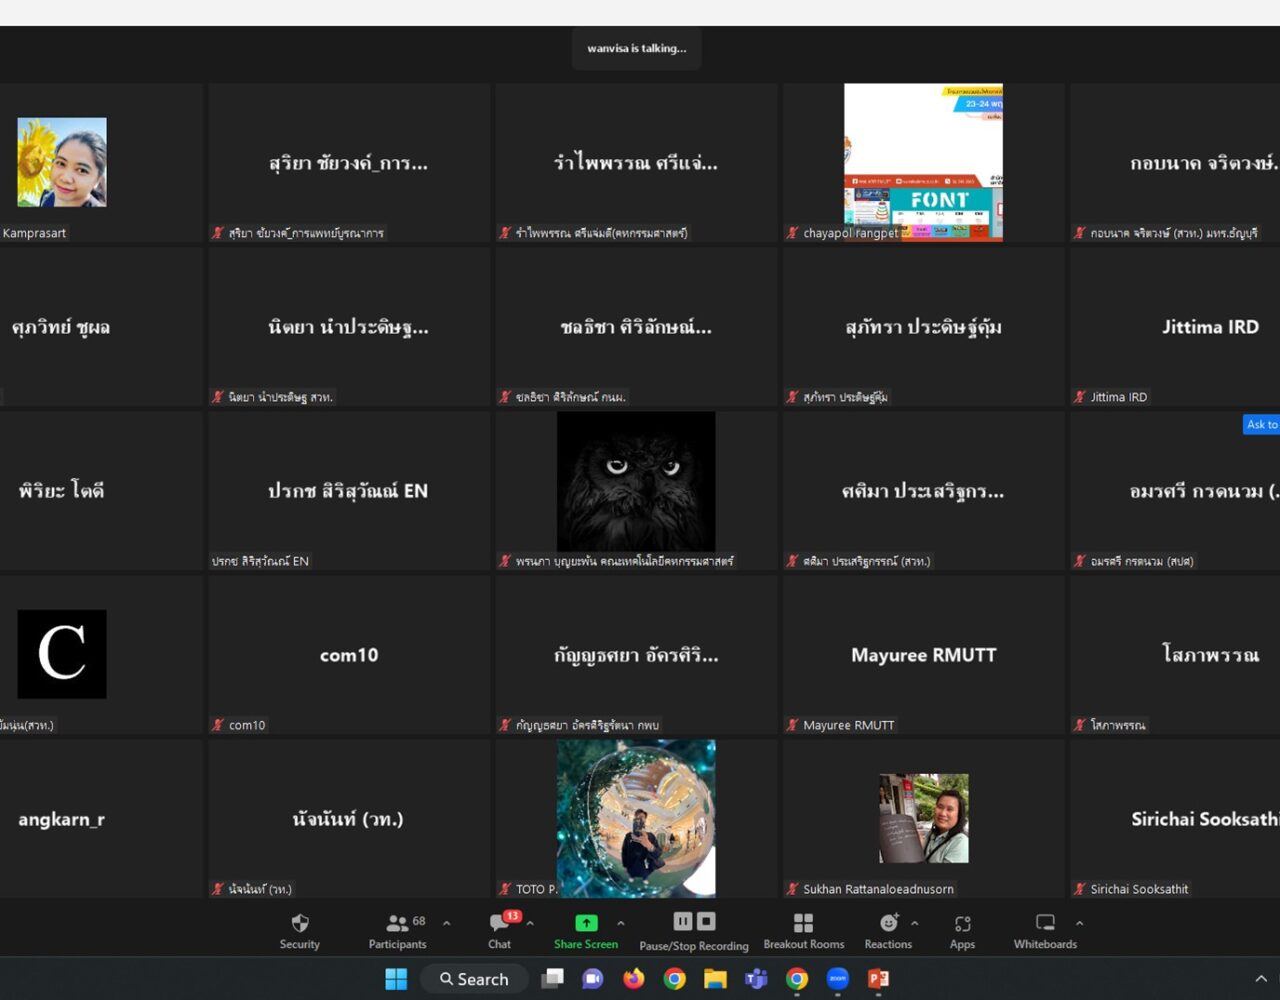
Task: Select the Jittima IRD participant tile
Action: 1175,327
